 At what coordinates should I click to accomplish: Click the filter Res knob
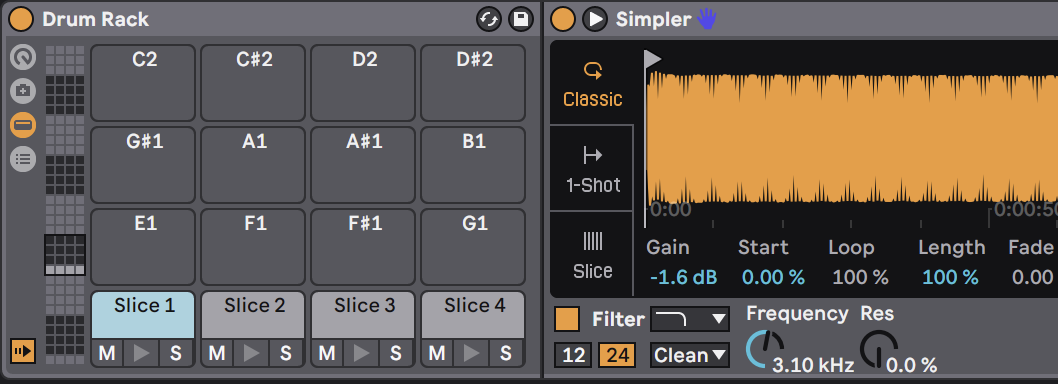879,348
